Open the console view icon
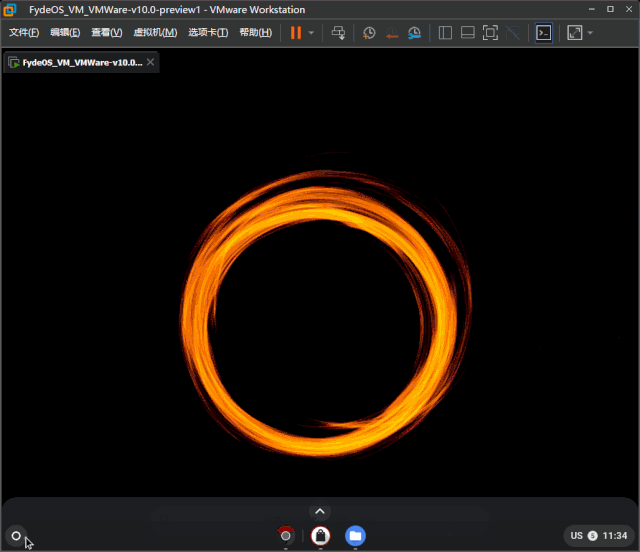This screenshot has height=552, width=640. (x=543, y=32)
